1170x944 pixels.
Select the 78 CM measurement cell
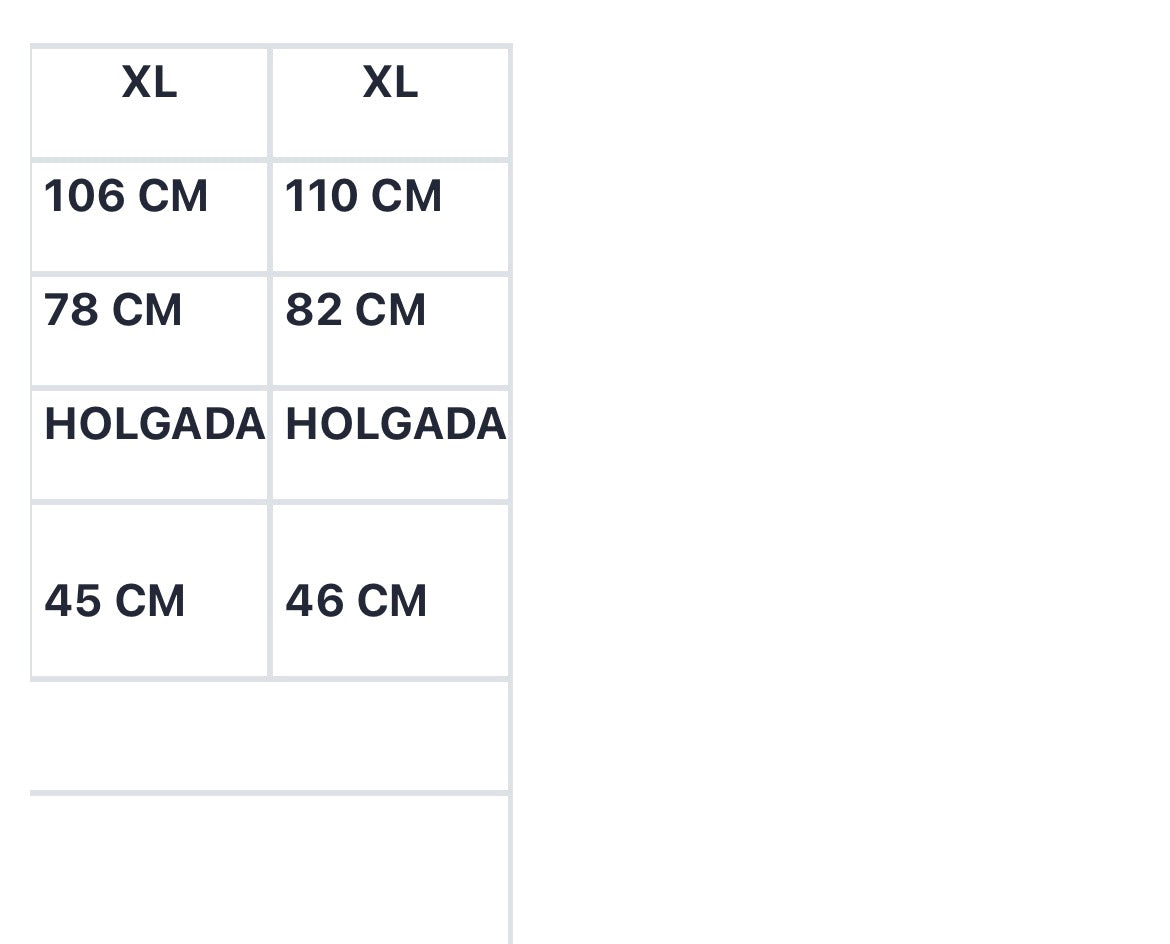point(149,331)
